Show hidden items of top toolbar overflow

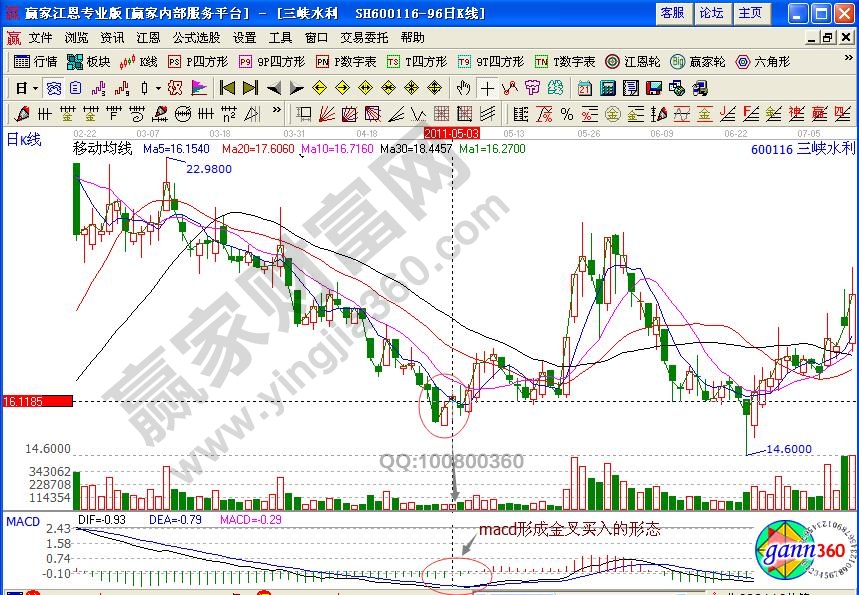pyautogui.click(x=849, y=58)
